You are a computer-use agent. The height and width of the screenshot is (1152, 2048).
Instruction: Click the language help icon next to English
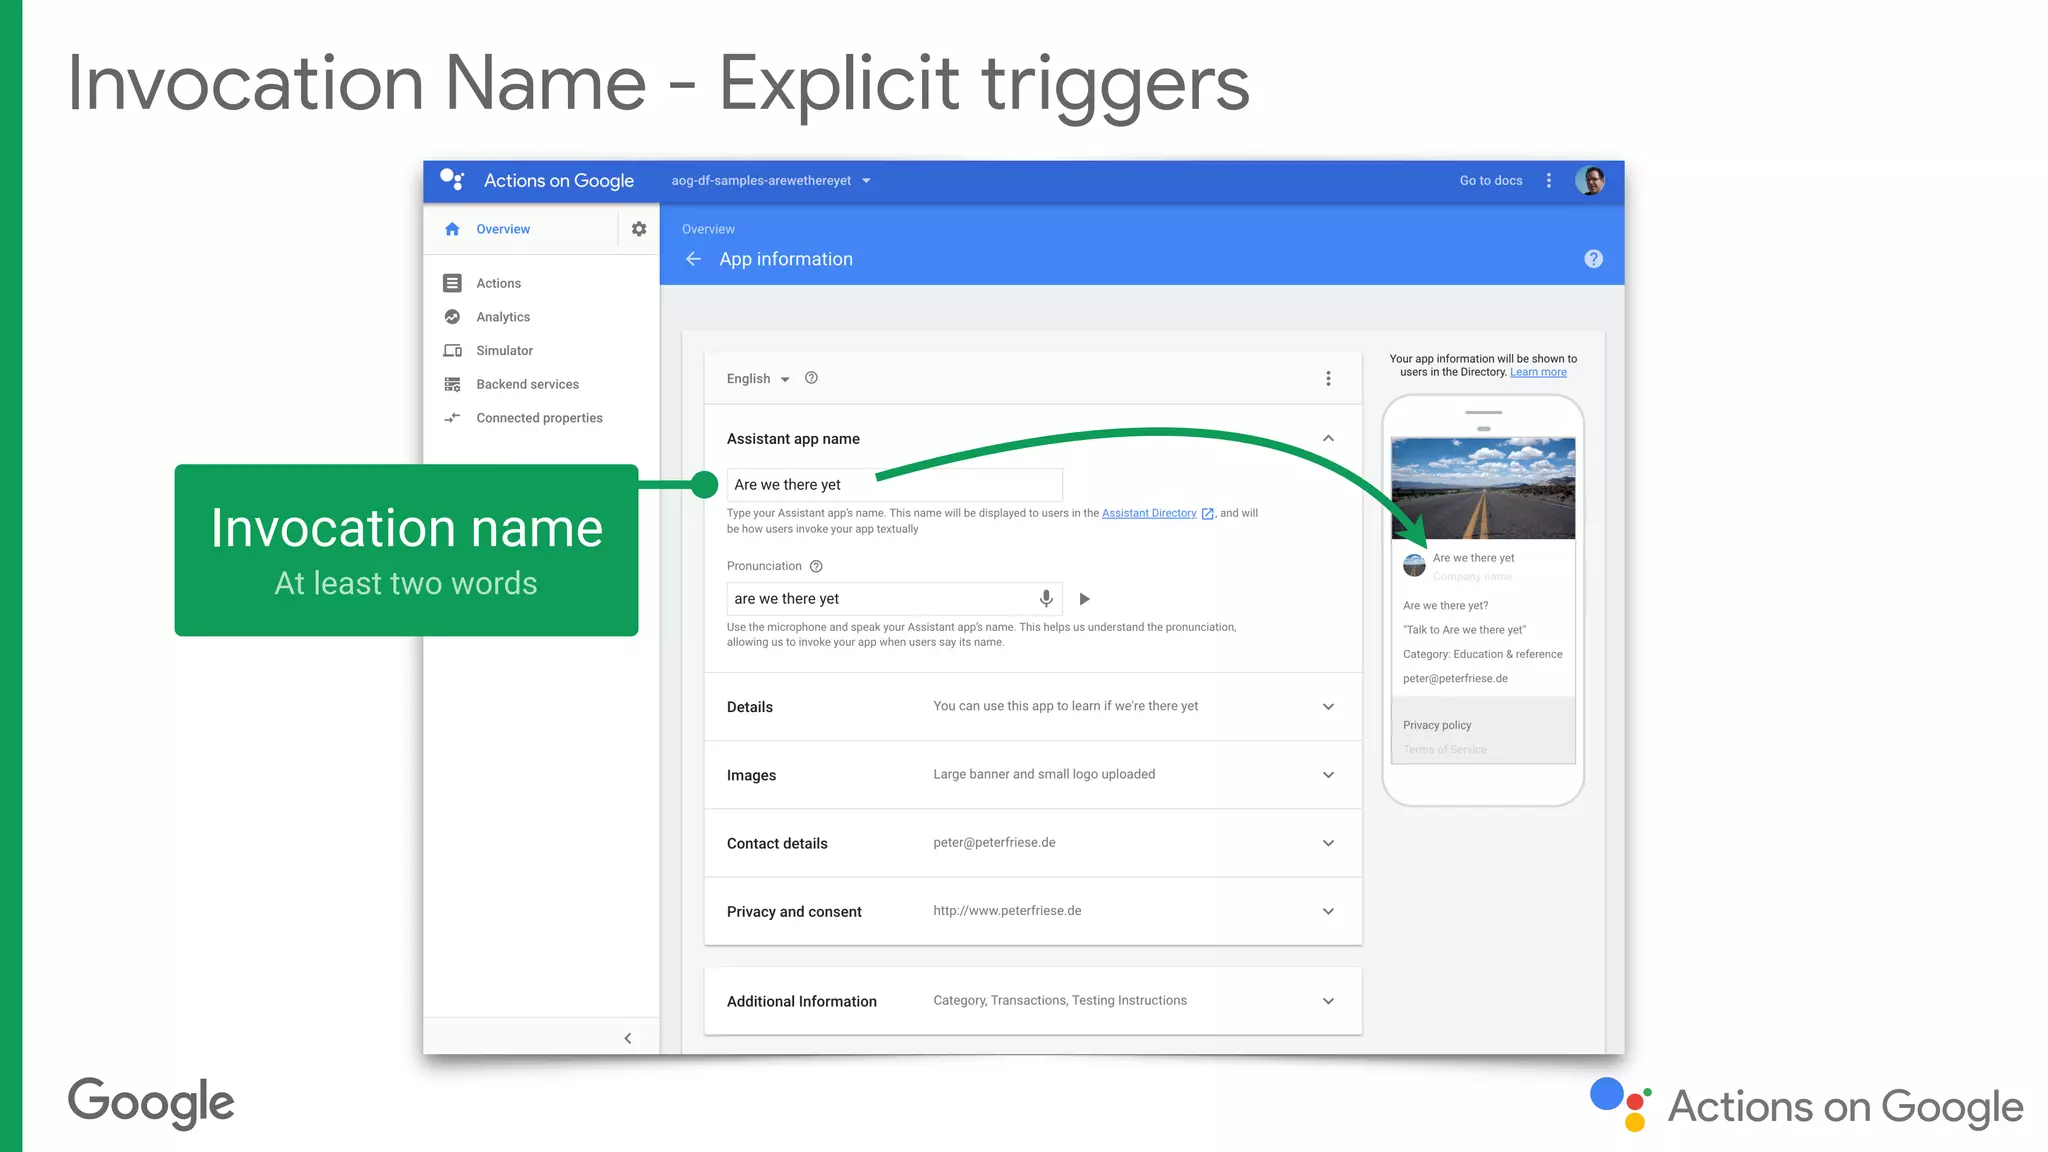click(x=811, y=378)
